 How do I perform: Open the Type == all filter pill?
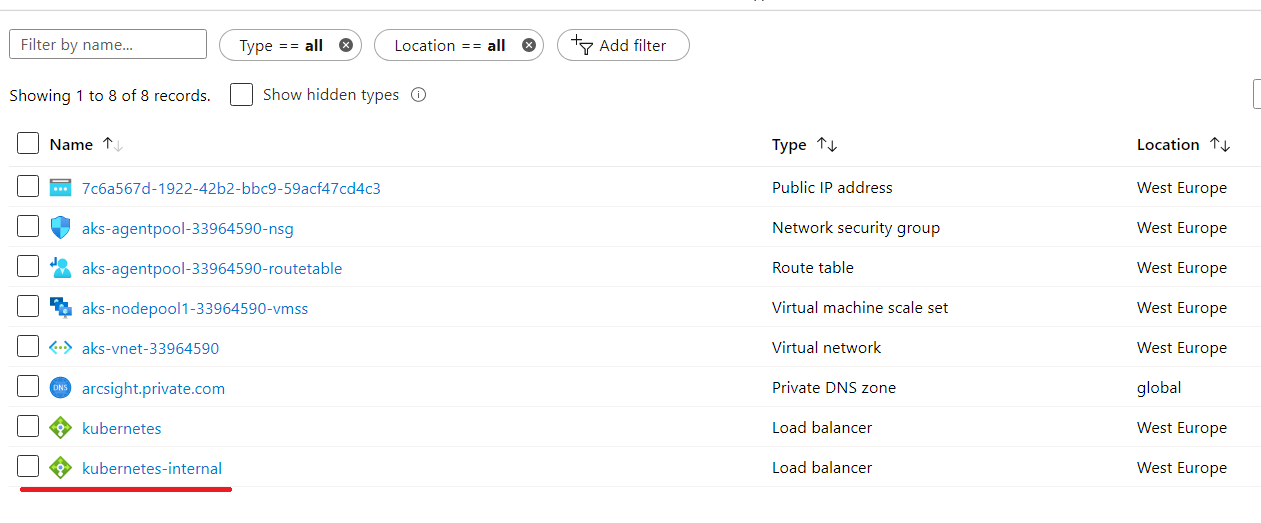pyautogui.click(x=281, y=45)
